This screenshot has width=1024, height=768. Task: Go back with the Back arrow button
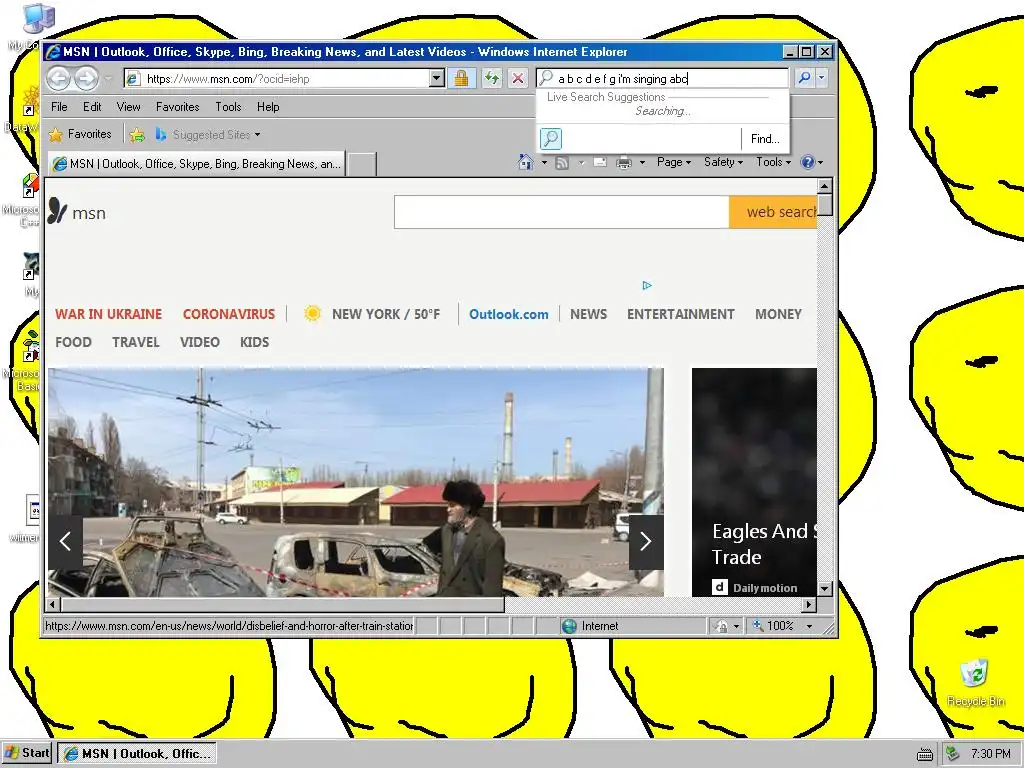(x=58, y=79)
